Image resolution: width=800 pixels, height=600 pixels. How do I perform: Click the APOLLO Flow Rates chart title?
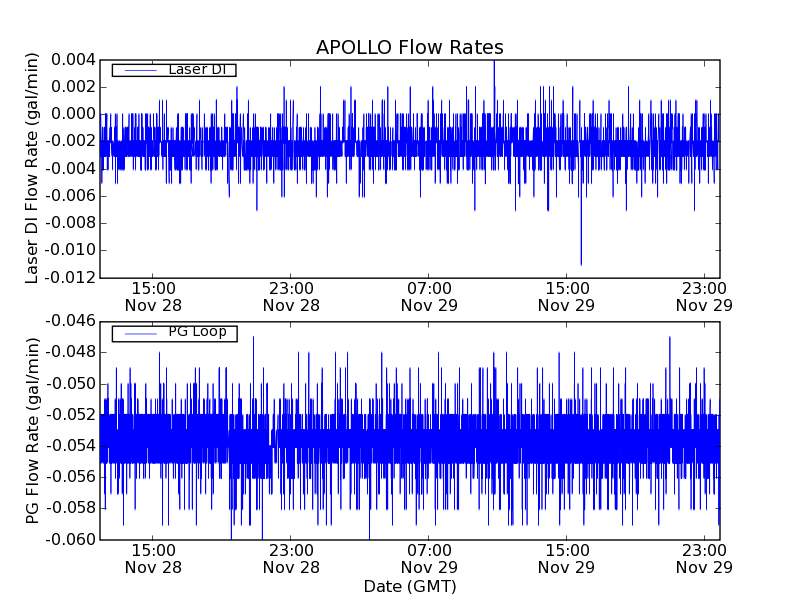click(409, 48)
